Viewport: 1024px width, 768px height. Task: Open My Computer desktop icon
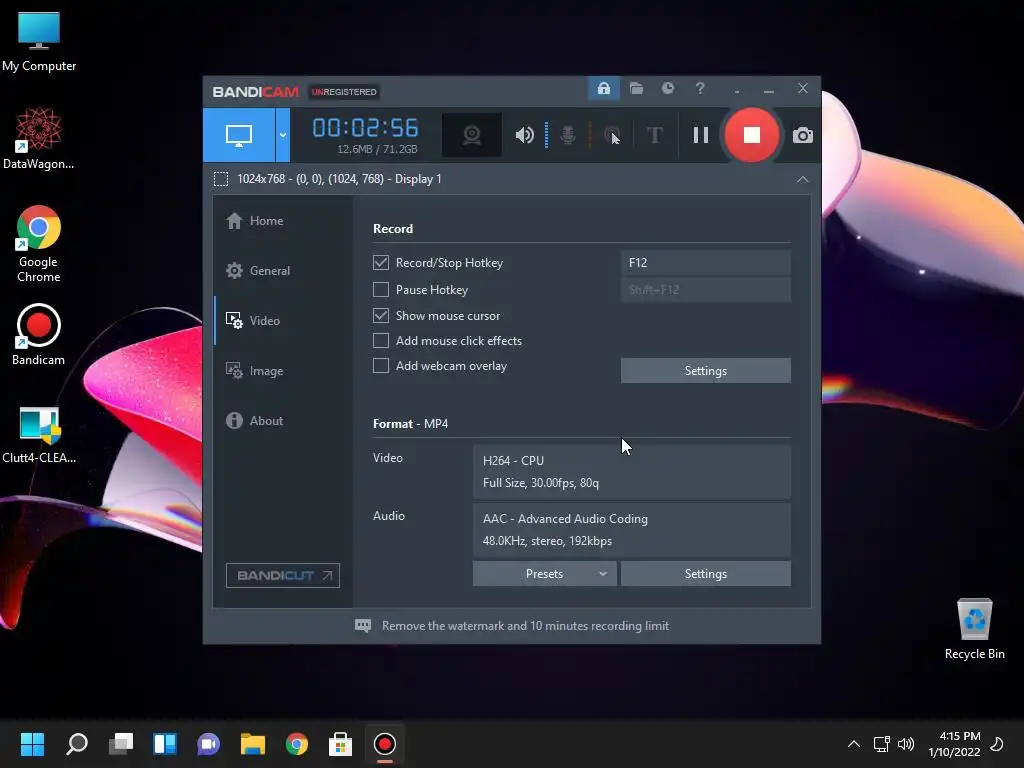39,41
